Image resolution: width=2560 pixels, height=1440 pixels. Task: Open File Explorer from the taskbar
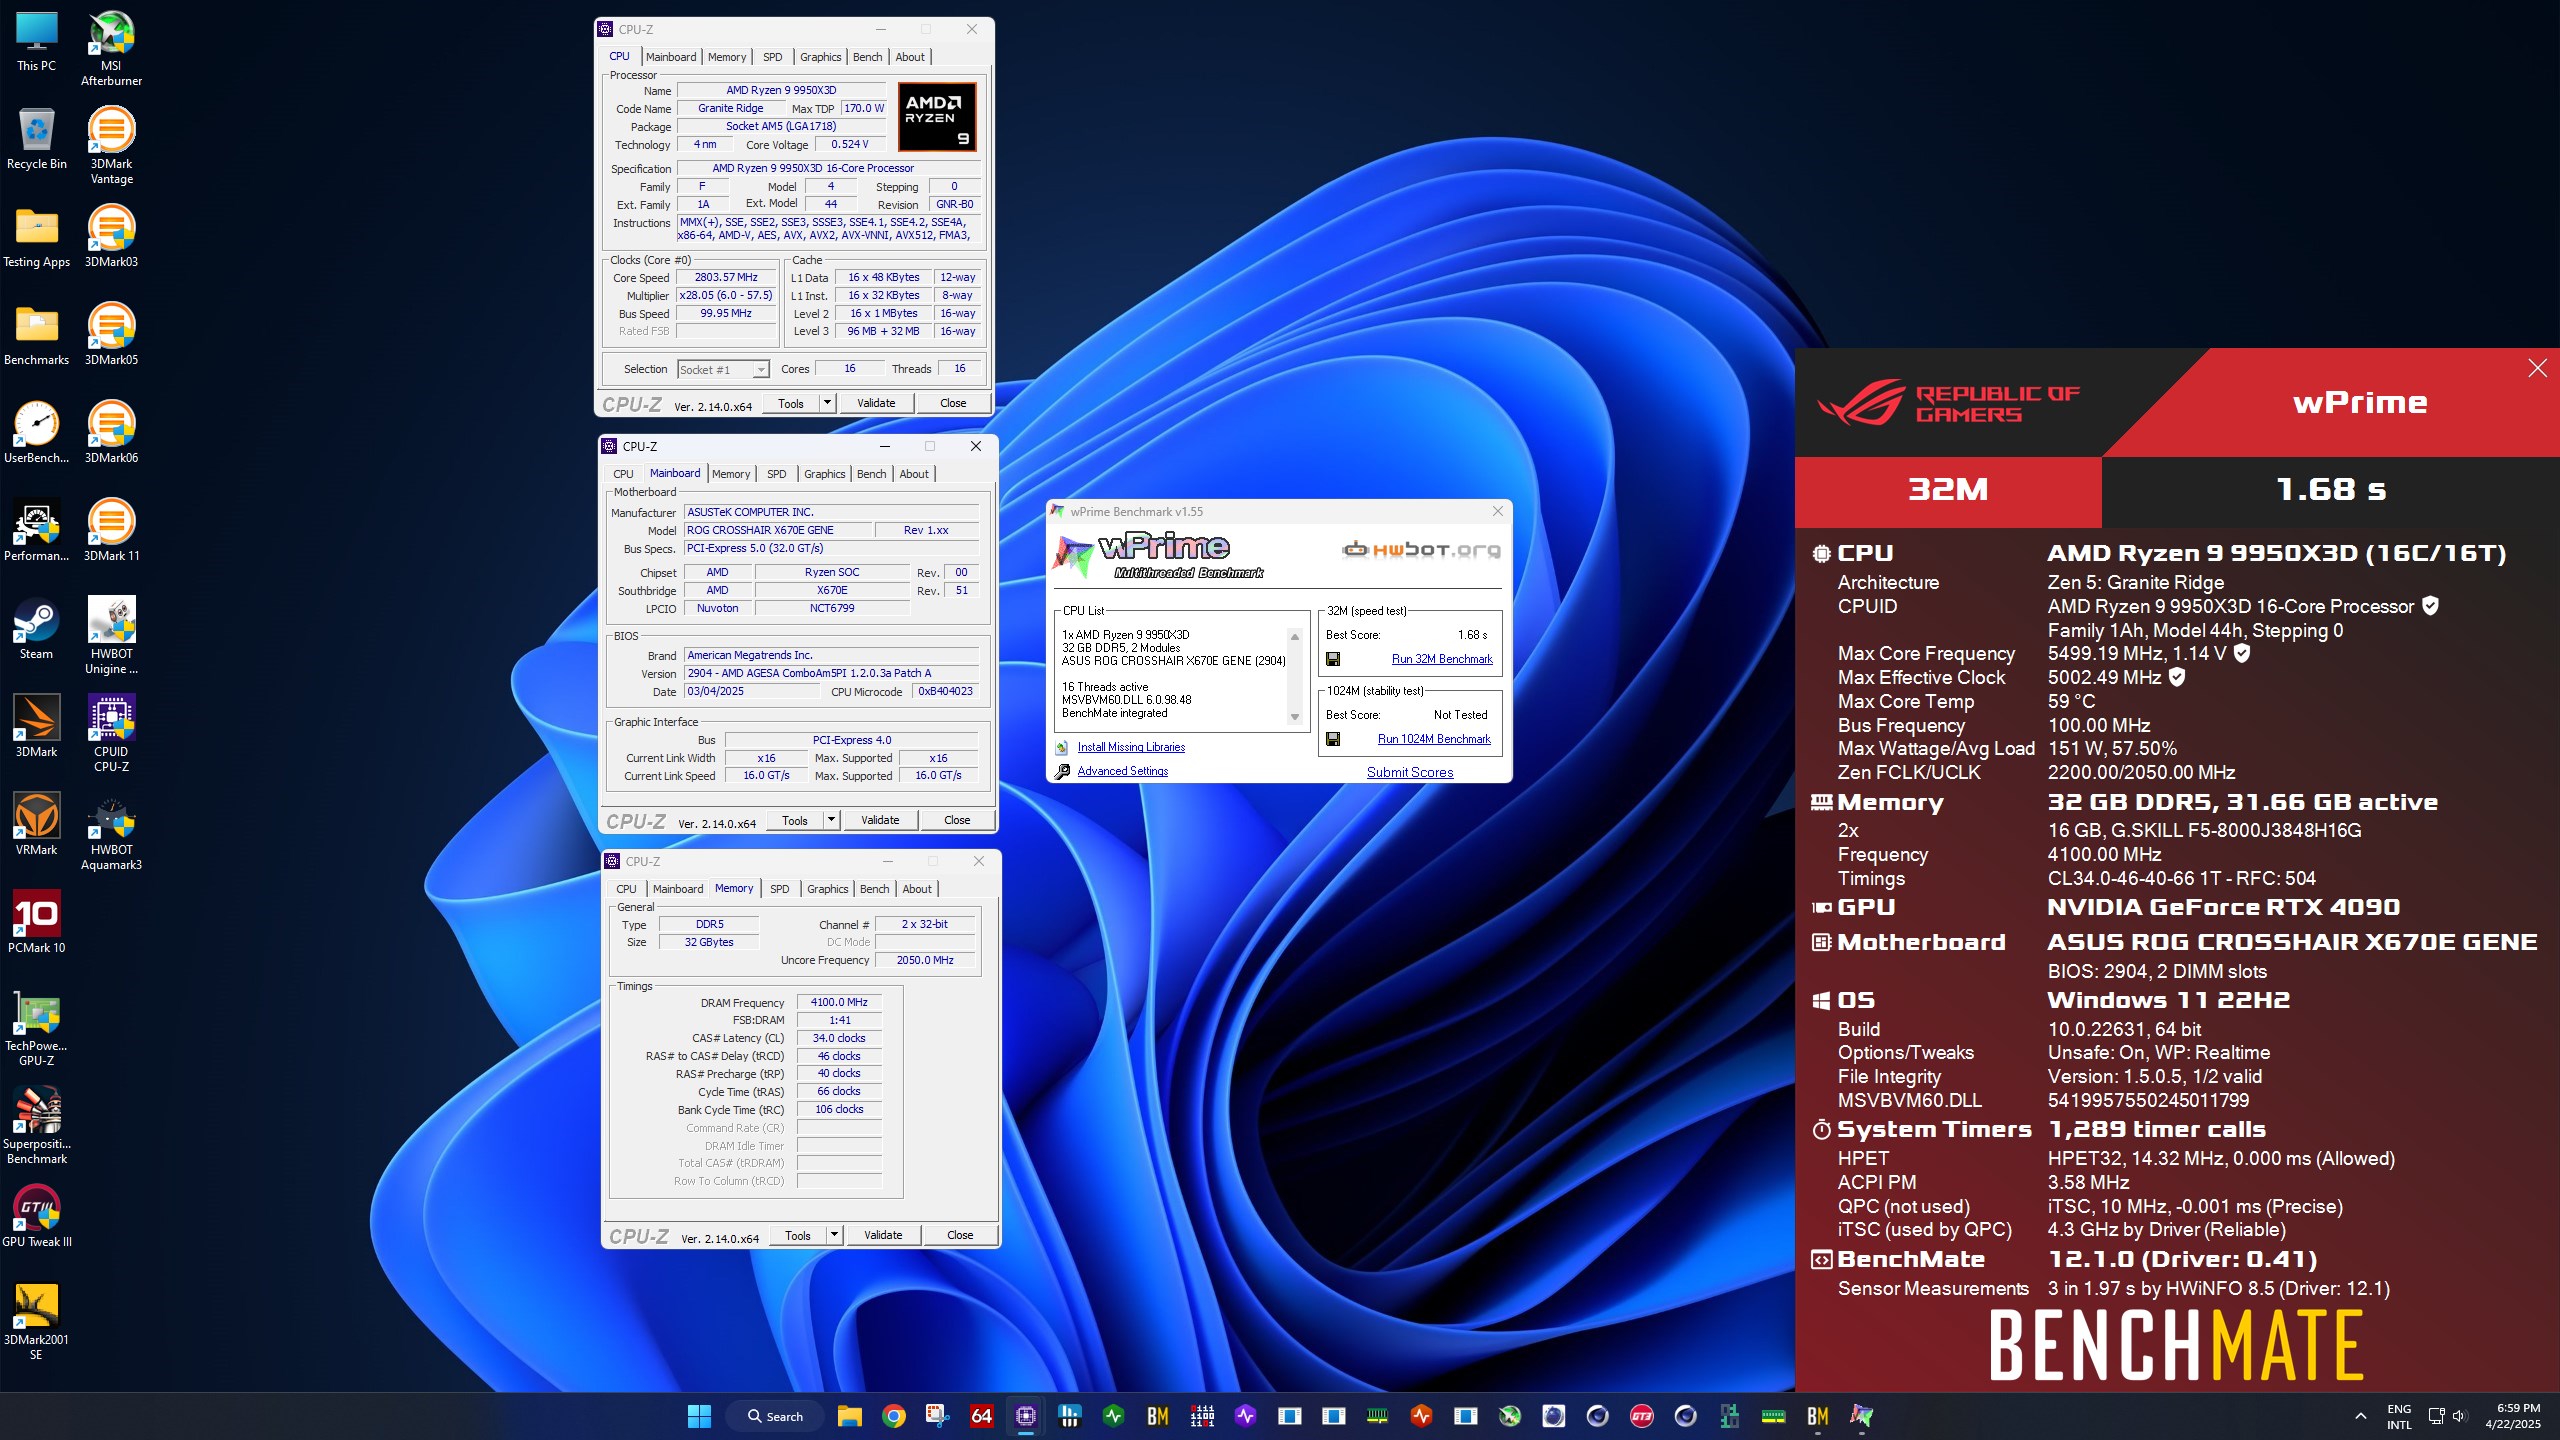[849, 1416]
